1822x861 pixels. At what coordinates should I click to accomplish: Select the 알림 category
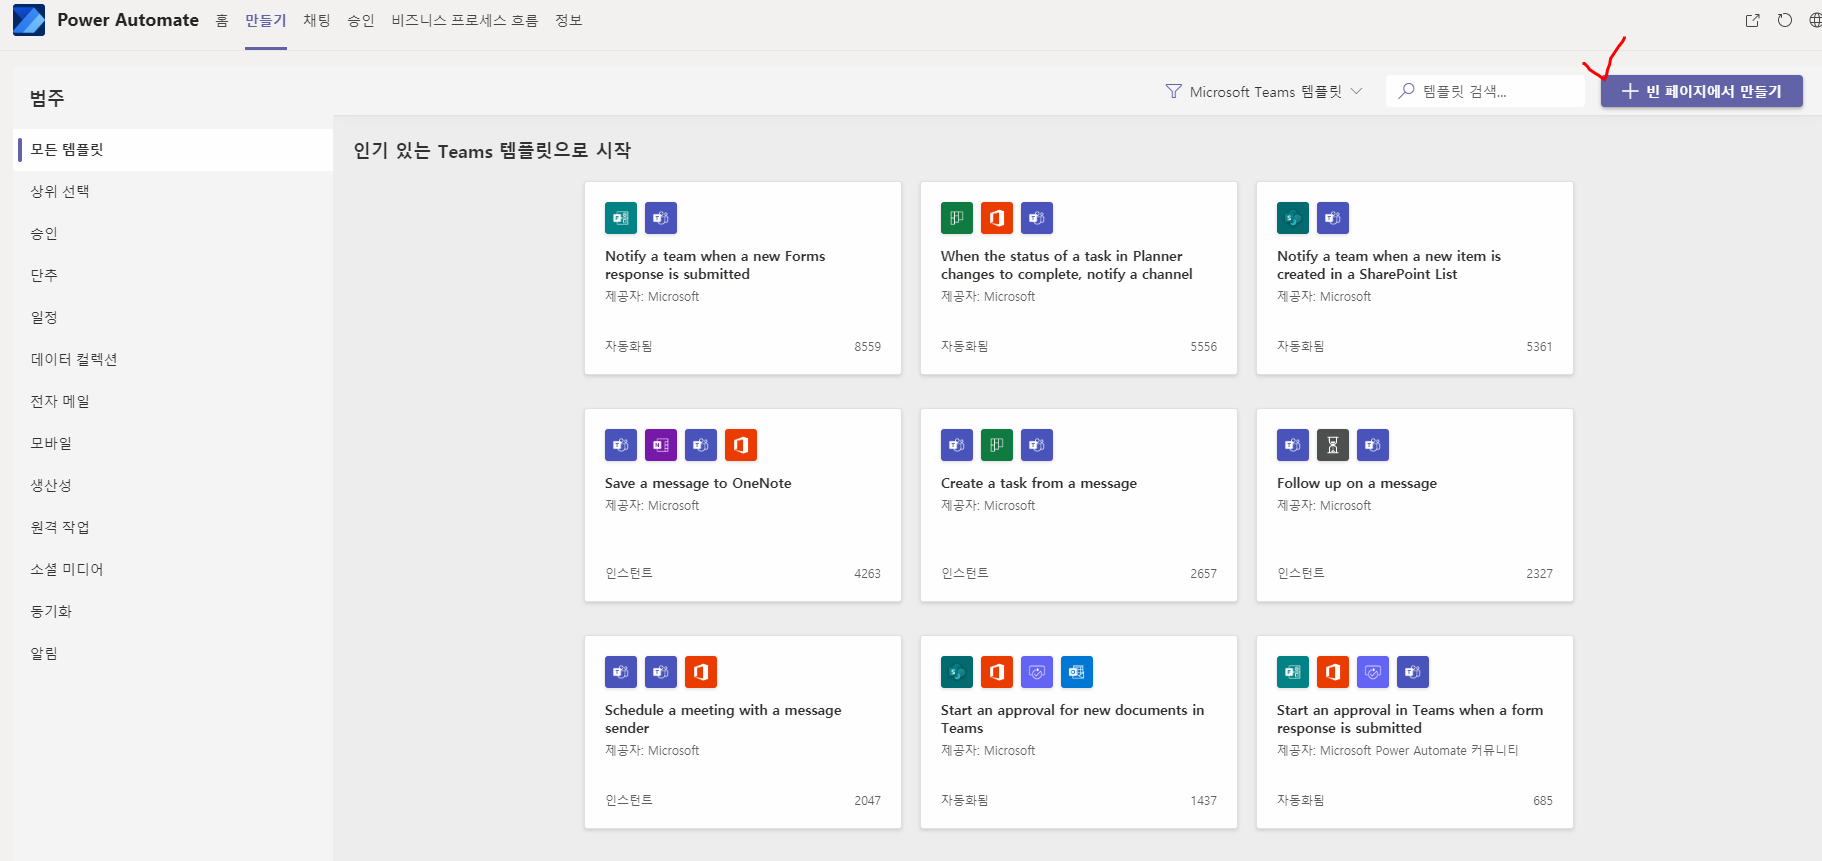point(175,654)
